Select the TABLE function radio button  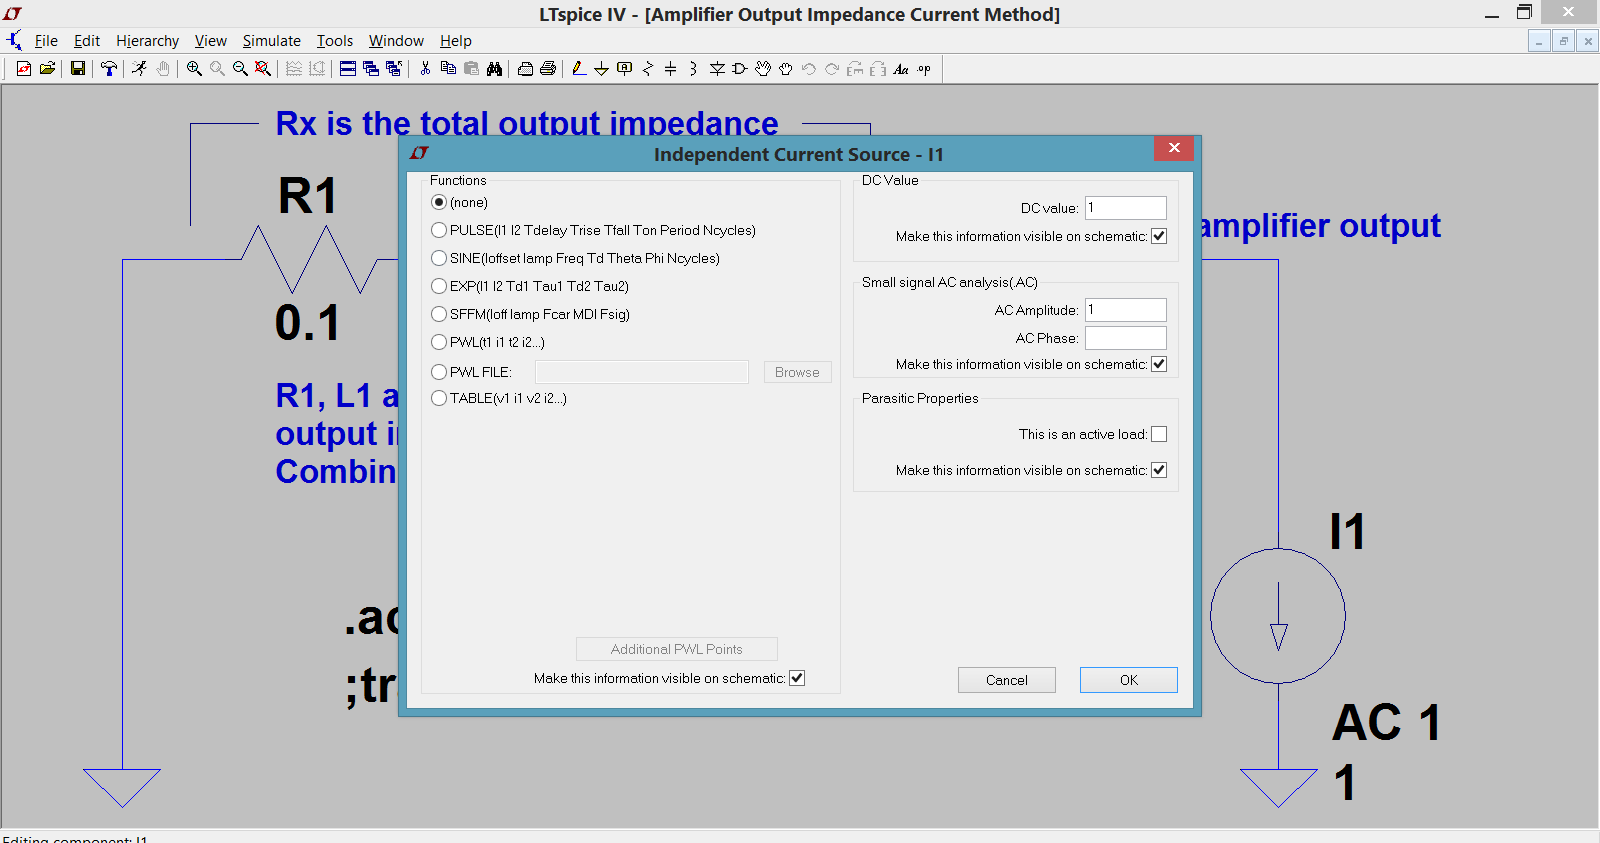(x=439, y=398)
